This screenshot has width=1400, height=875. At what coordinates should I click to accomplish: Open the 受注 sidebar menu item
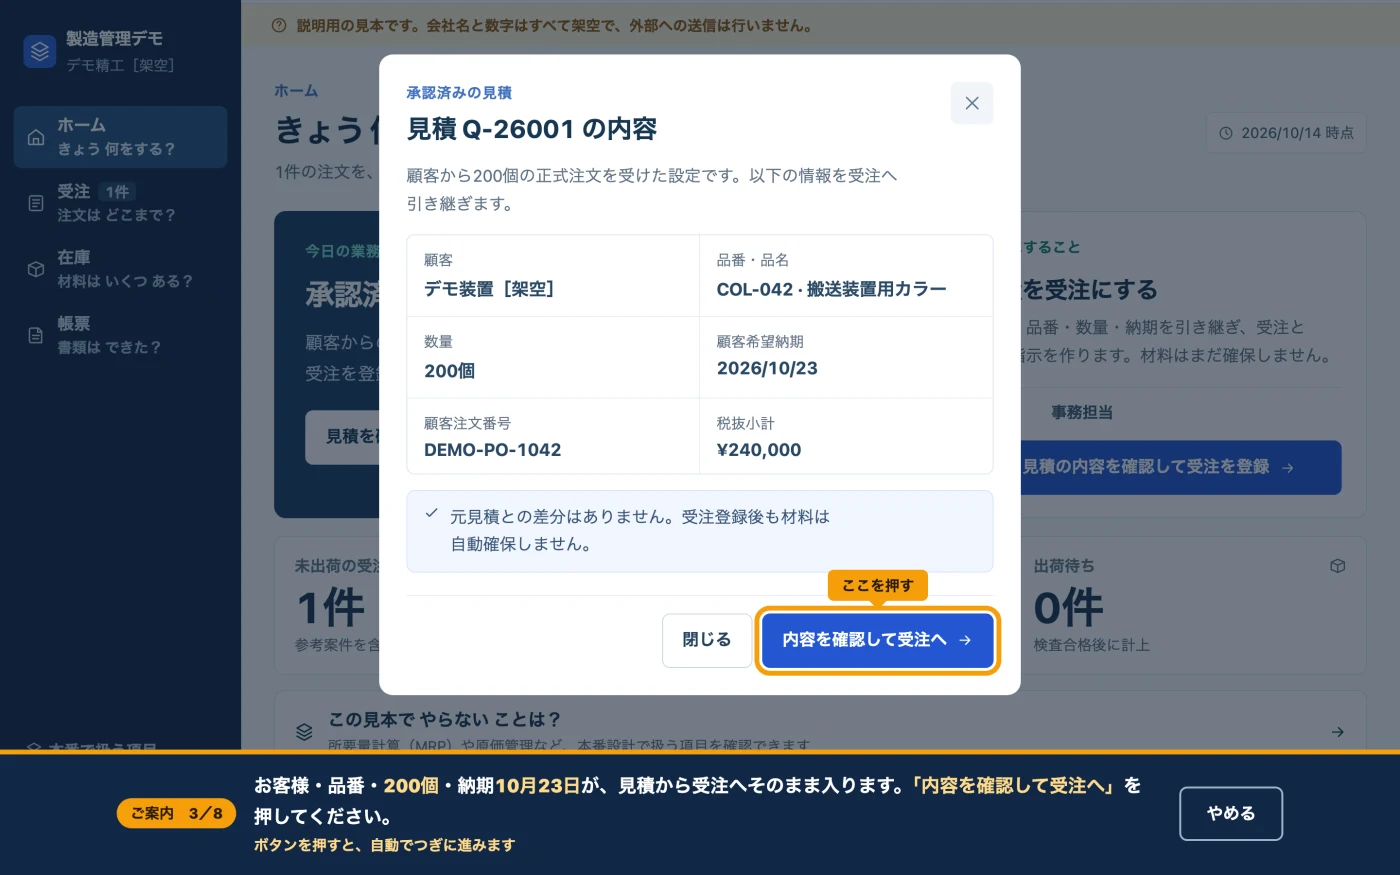click(x=120, y=203)
